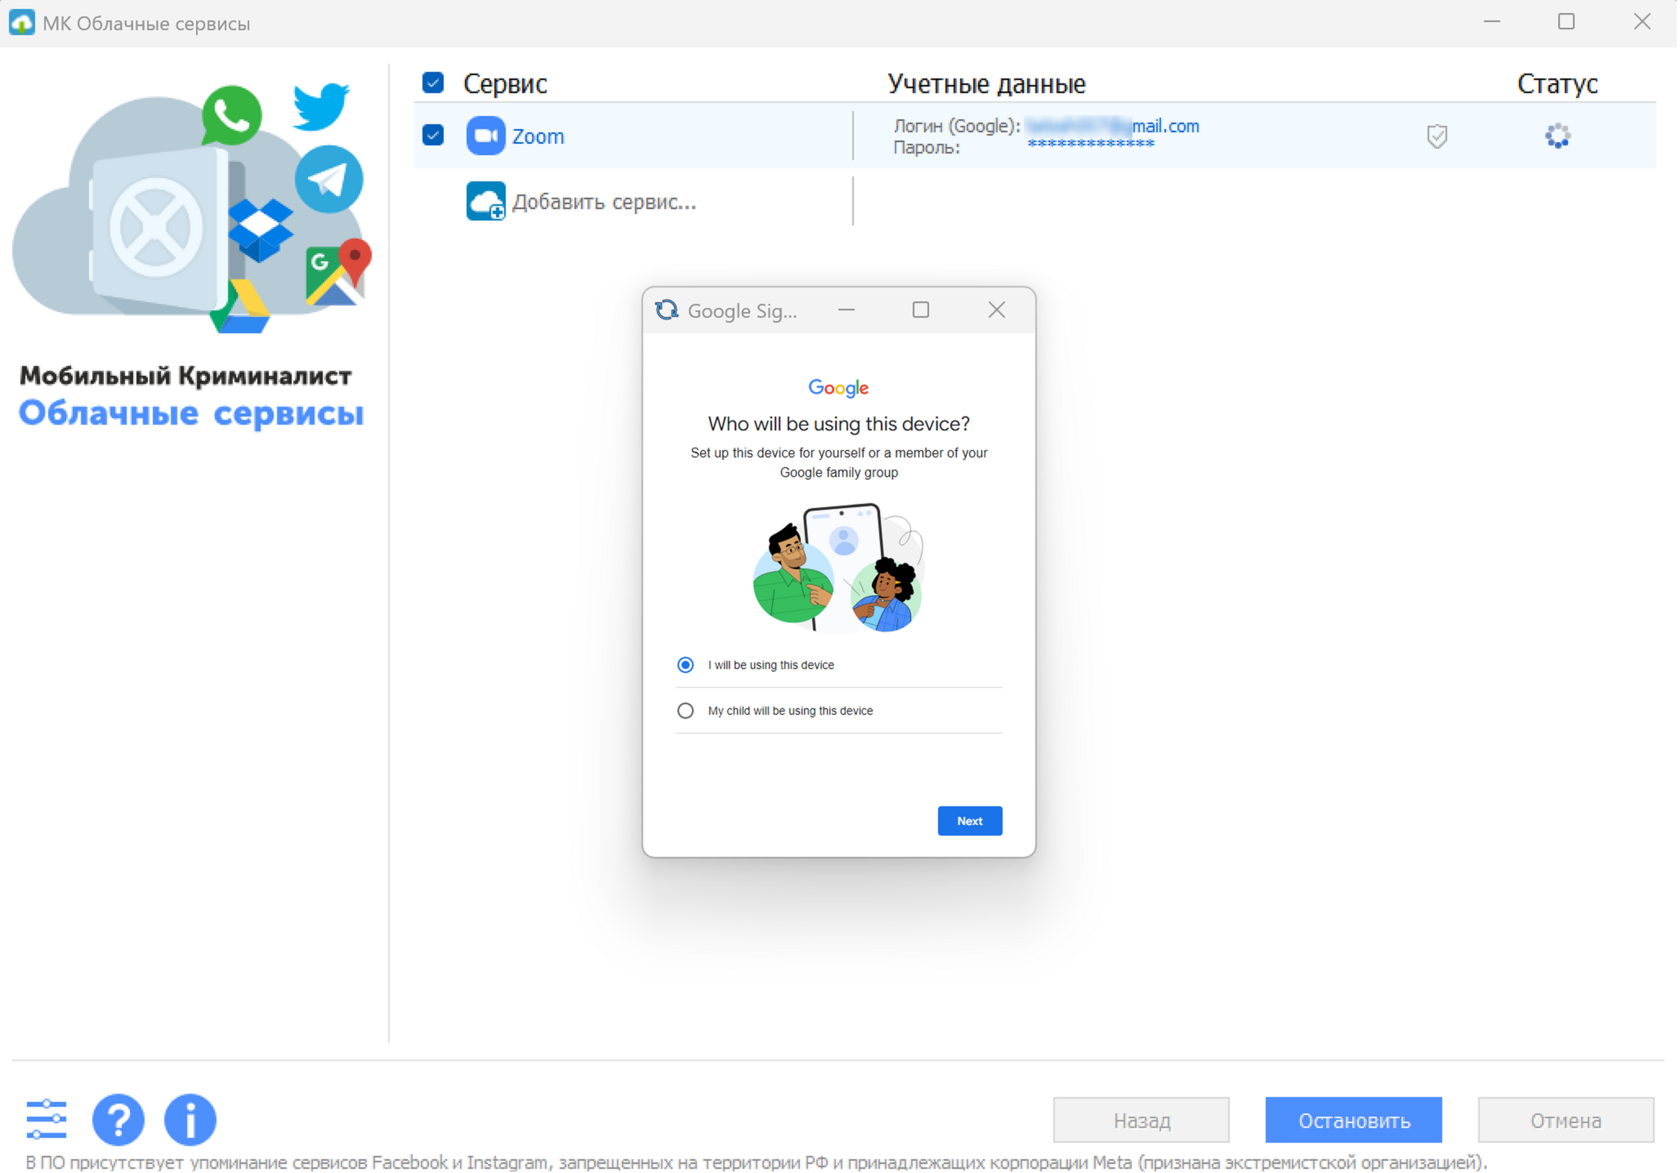Click 'Who will be using this device?' heading

pyautogui.click(x=839, y=424)
